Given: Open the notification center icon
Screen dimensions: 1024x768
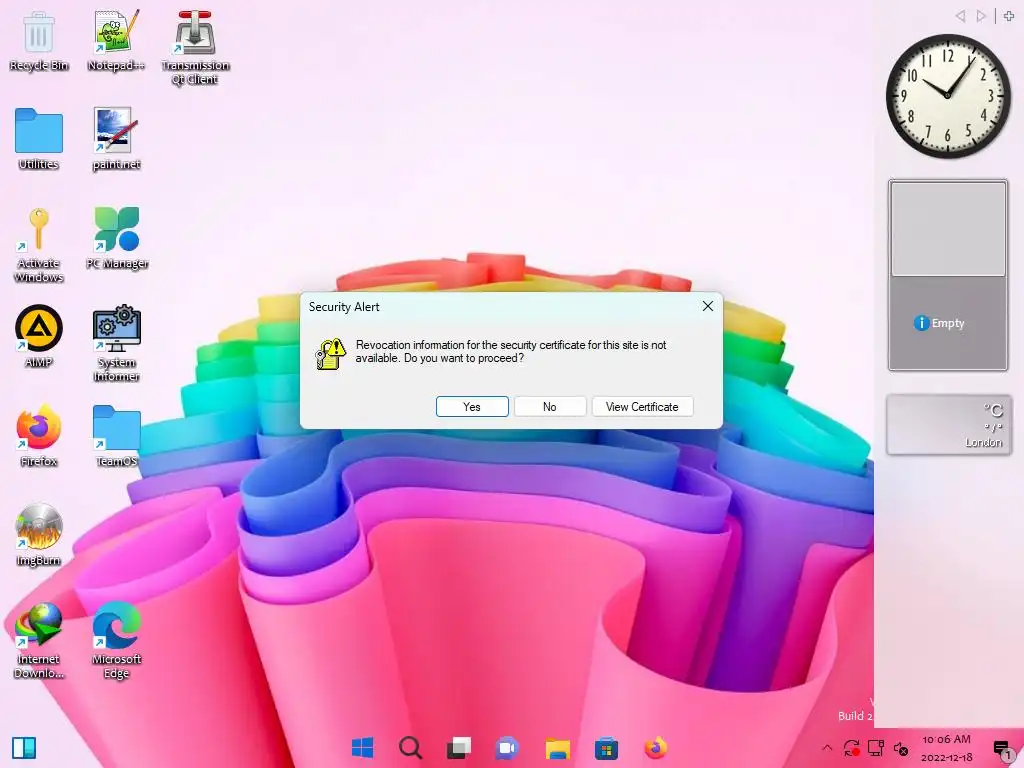Looking at the screenshot, I should coord(1001,749).
